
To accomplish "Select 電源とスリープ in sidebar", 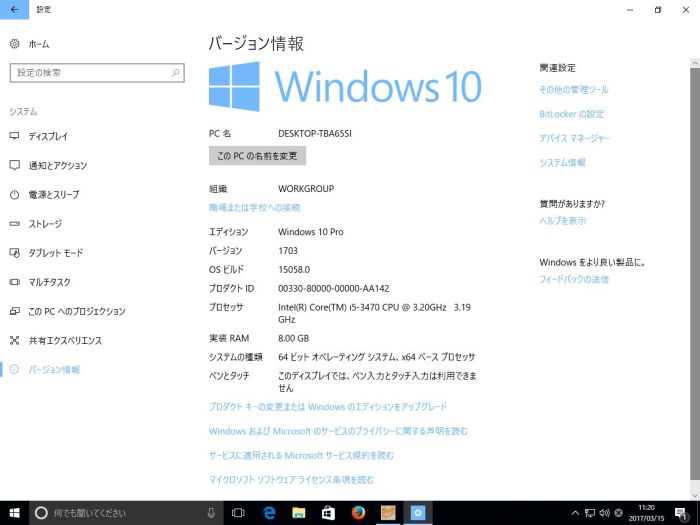I will [53, 194].
